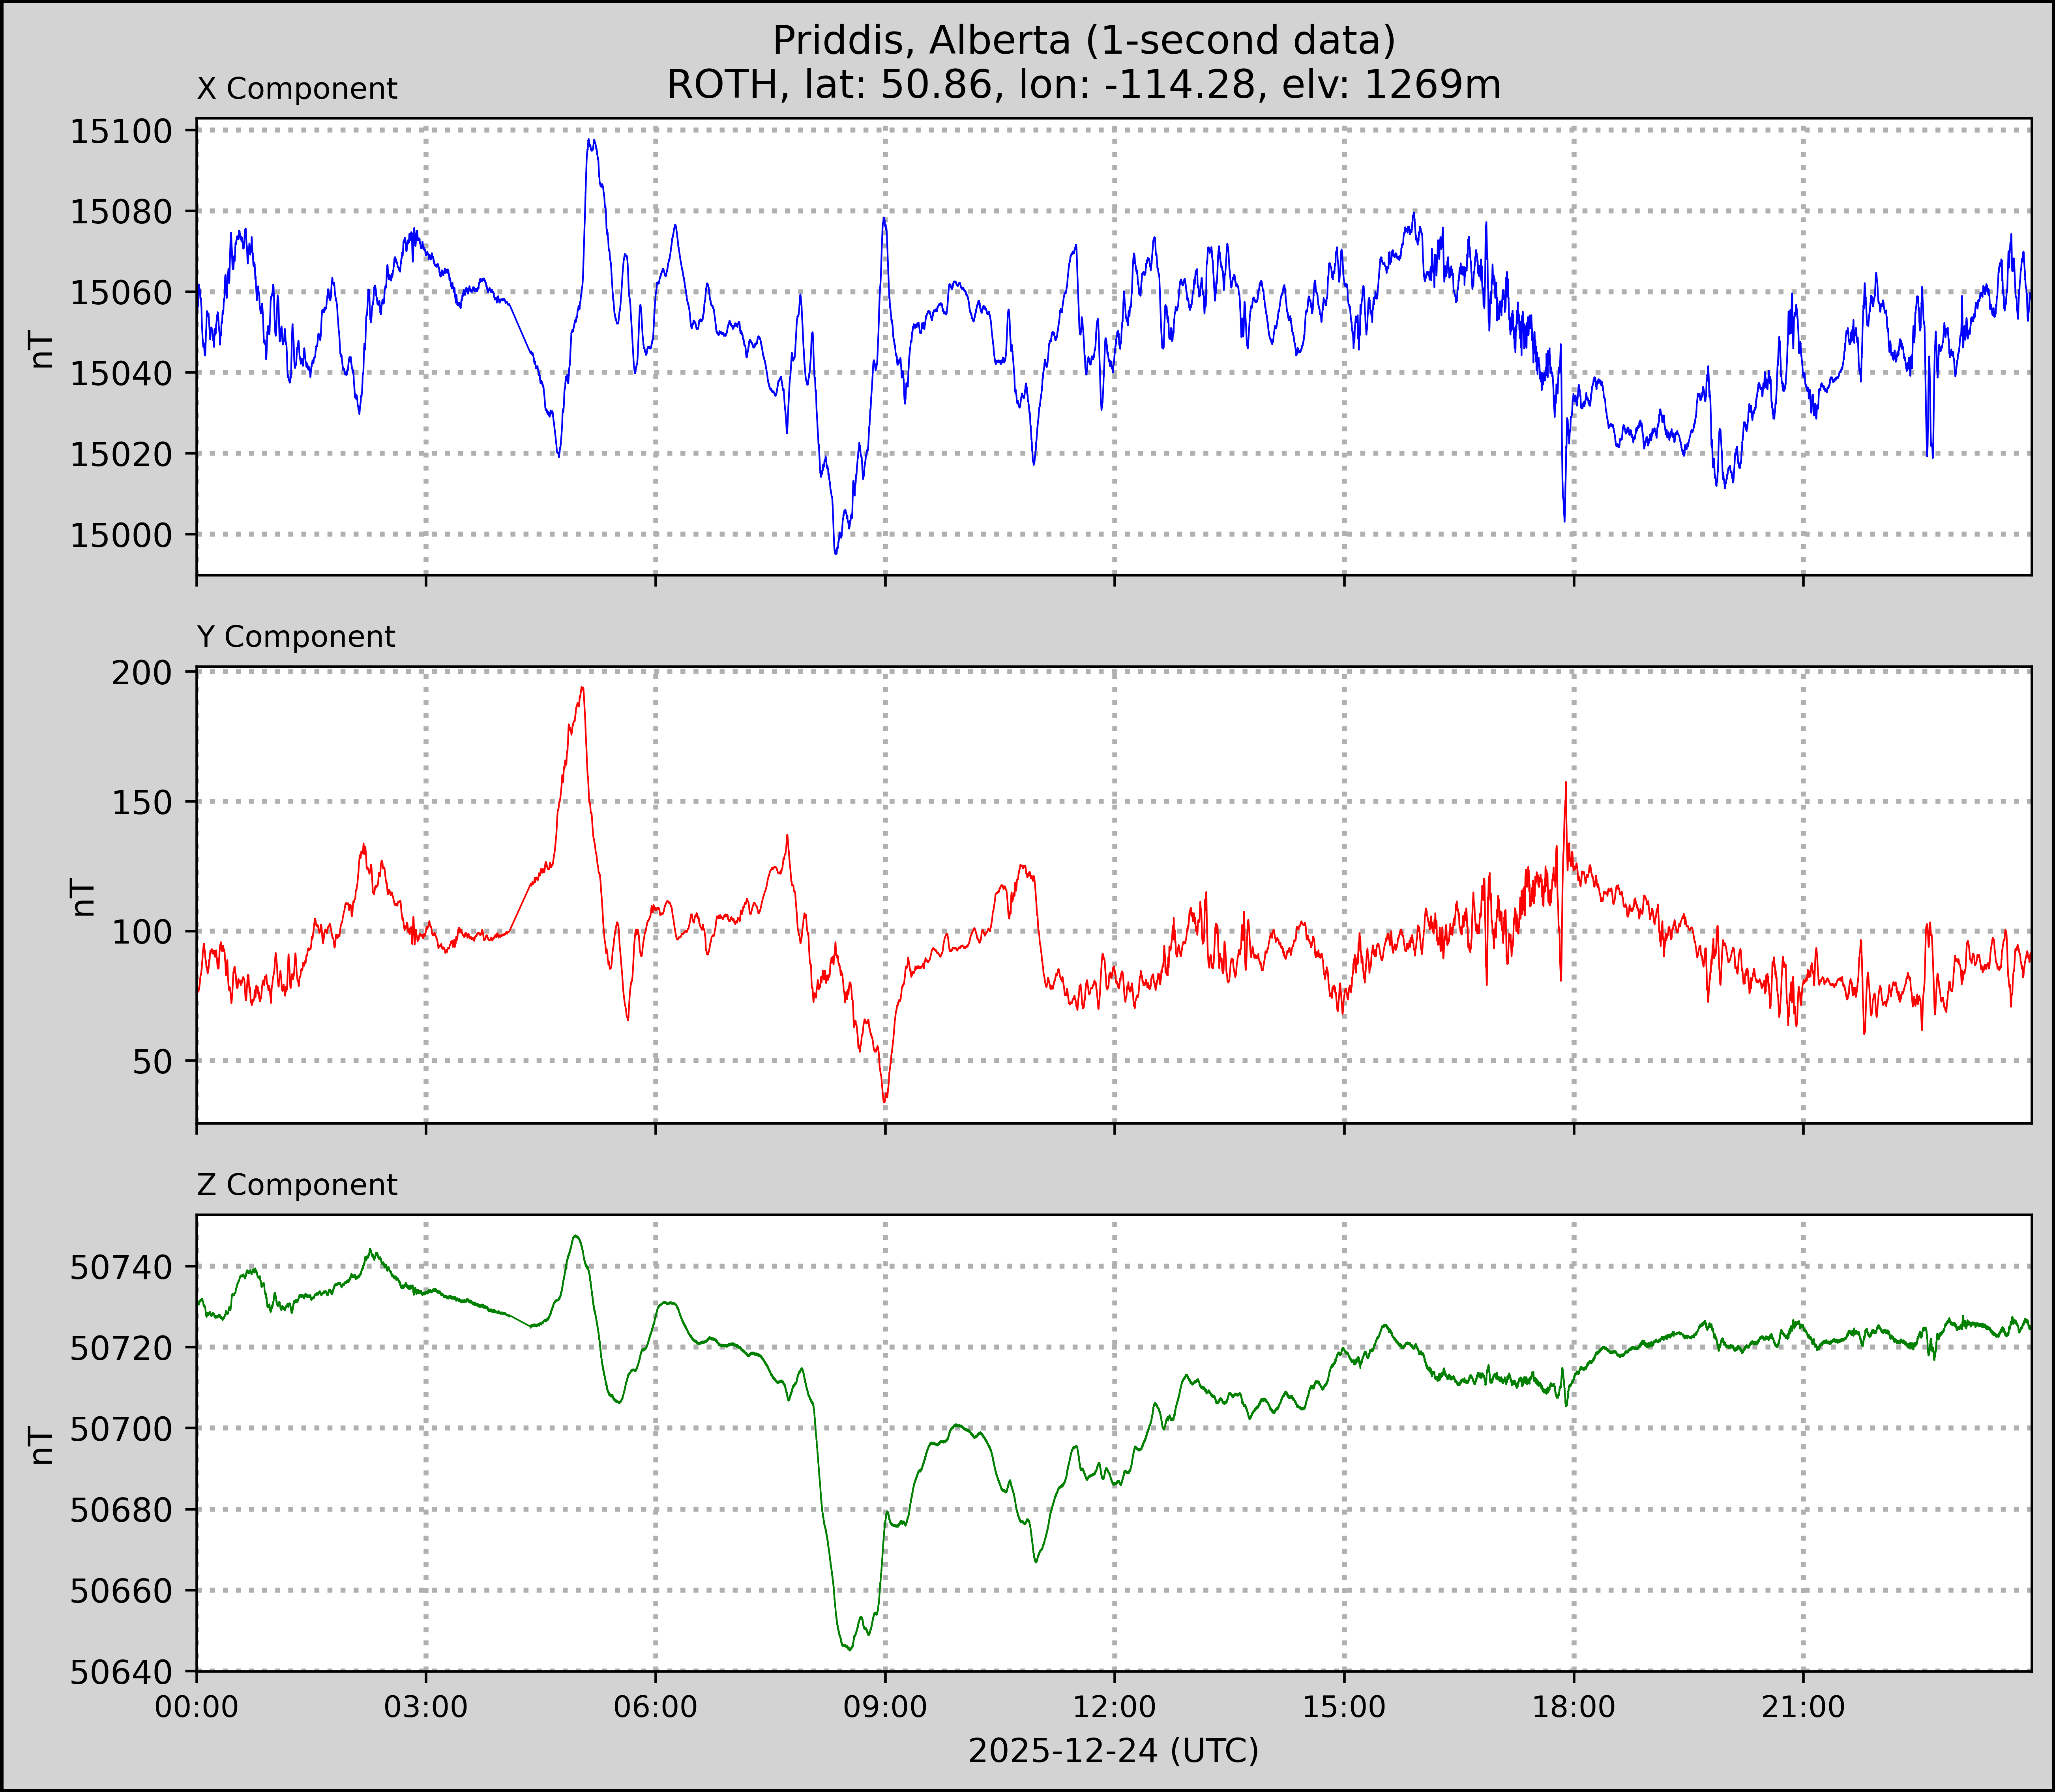Click the highest red Y trace peak
Viewport: 2055px width, 1792px height.
582,688
